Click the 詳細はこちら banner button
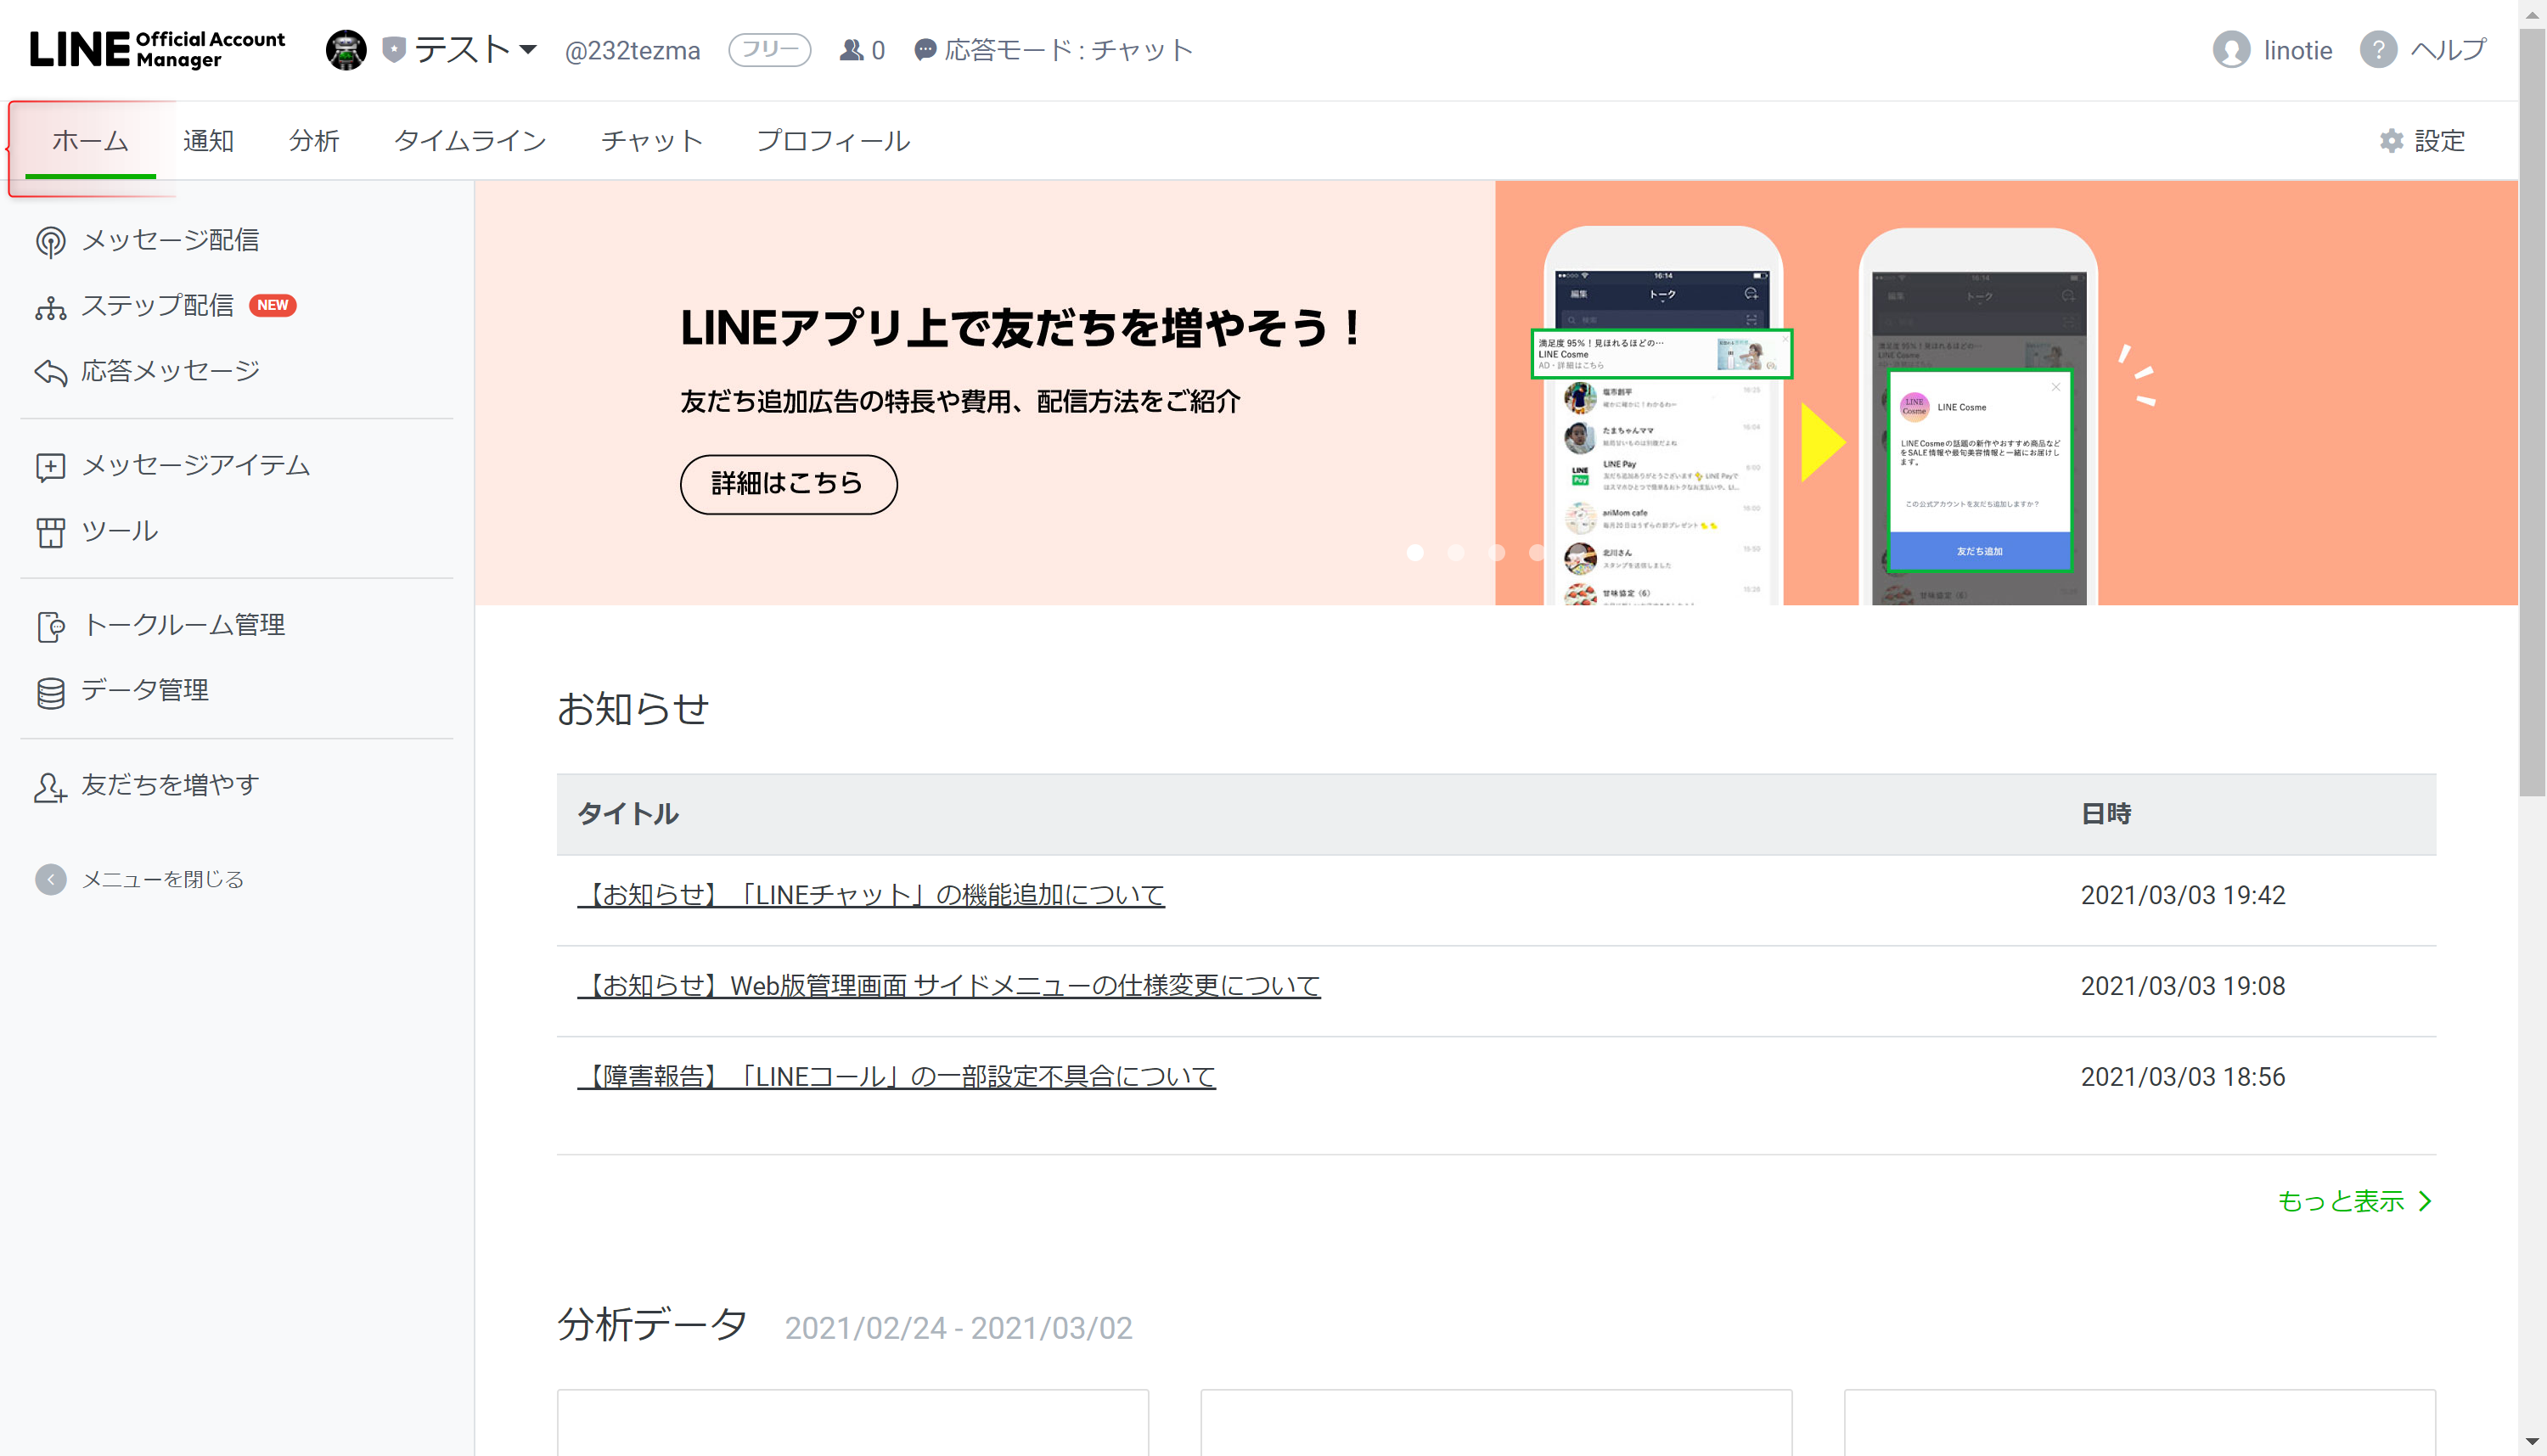This screenshot has width=2547, height=1456. (788, 484)
